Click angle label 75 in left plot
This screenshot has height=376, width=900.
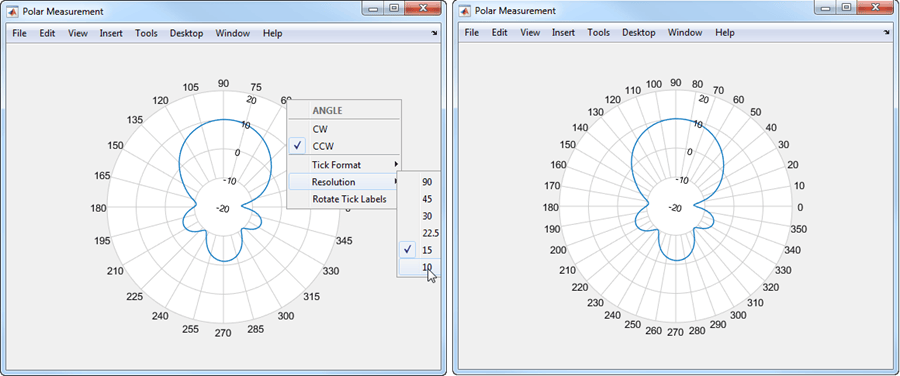[256, 87]
